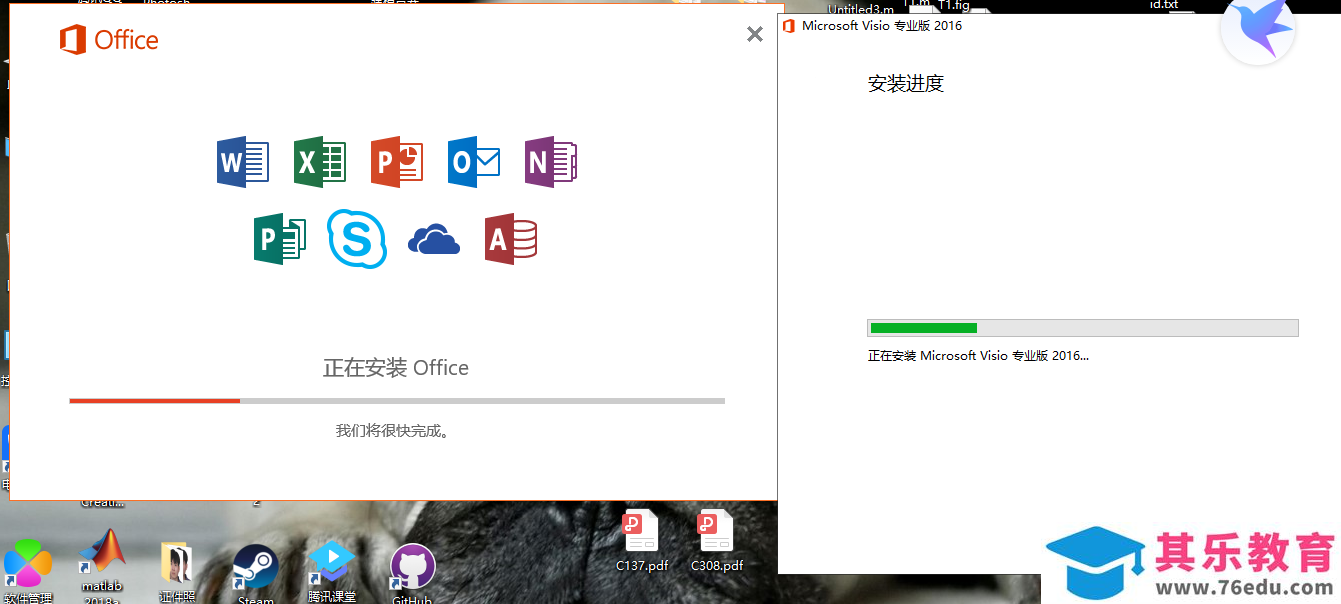Screen dimensions: 1341x604
Task: Click the OneNote icon in Office installer
Action: [551, 162]
